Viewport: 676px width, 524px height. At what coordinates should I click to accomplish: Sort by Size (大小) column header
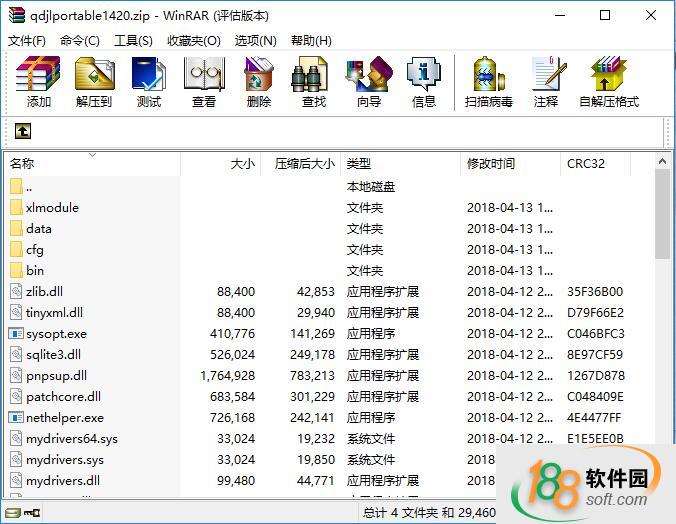coord(242,164)
